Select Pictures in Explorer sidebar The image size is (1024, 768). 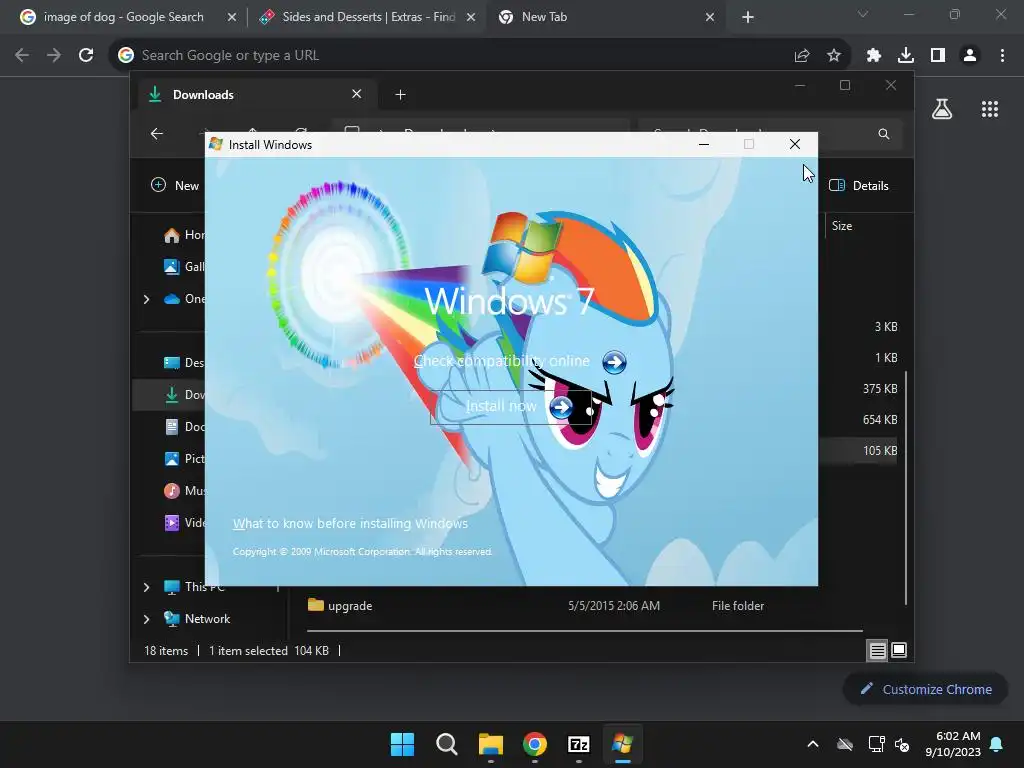(184, 459)
